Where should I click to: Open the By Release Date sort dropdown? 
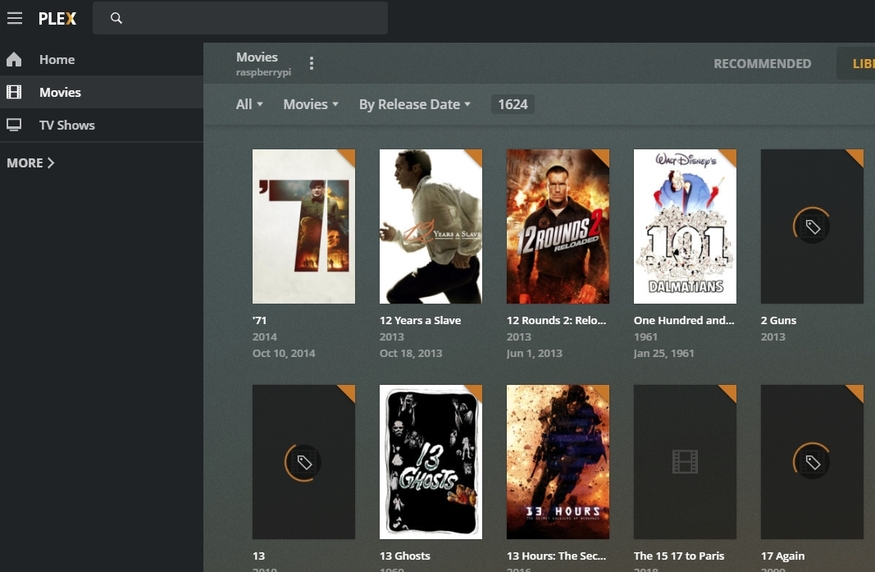point(415,104)
